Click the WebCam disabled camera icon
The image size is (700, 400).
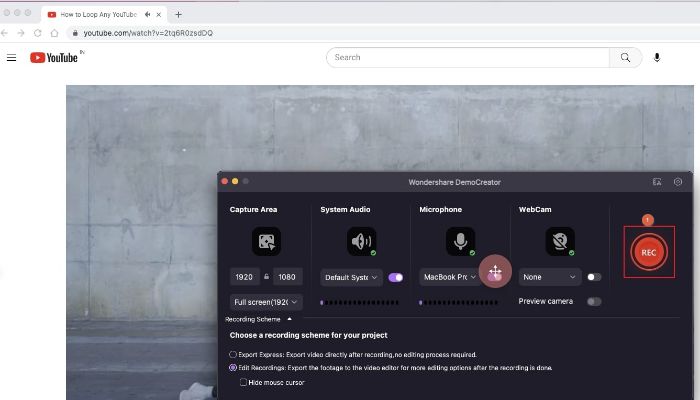click(x=560, y=241)
